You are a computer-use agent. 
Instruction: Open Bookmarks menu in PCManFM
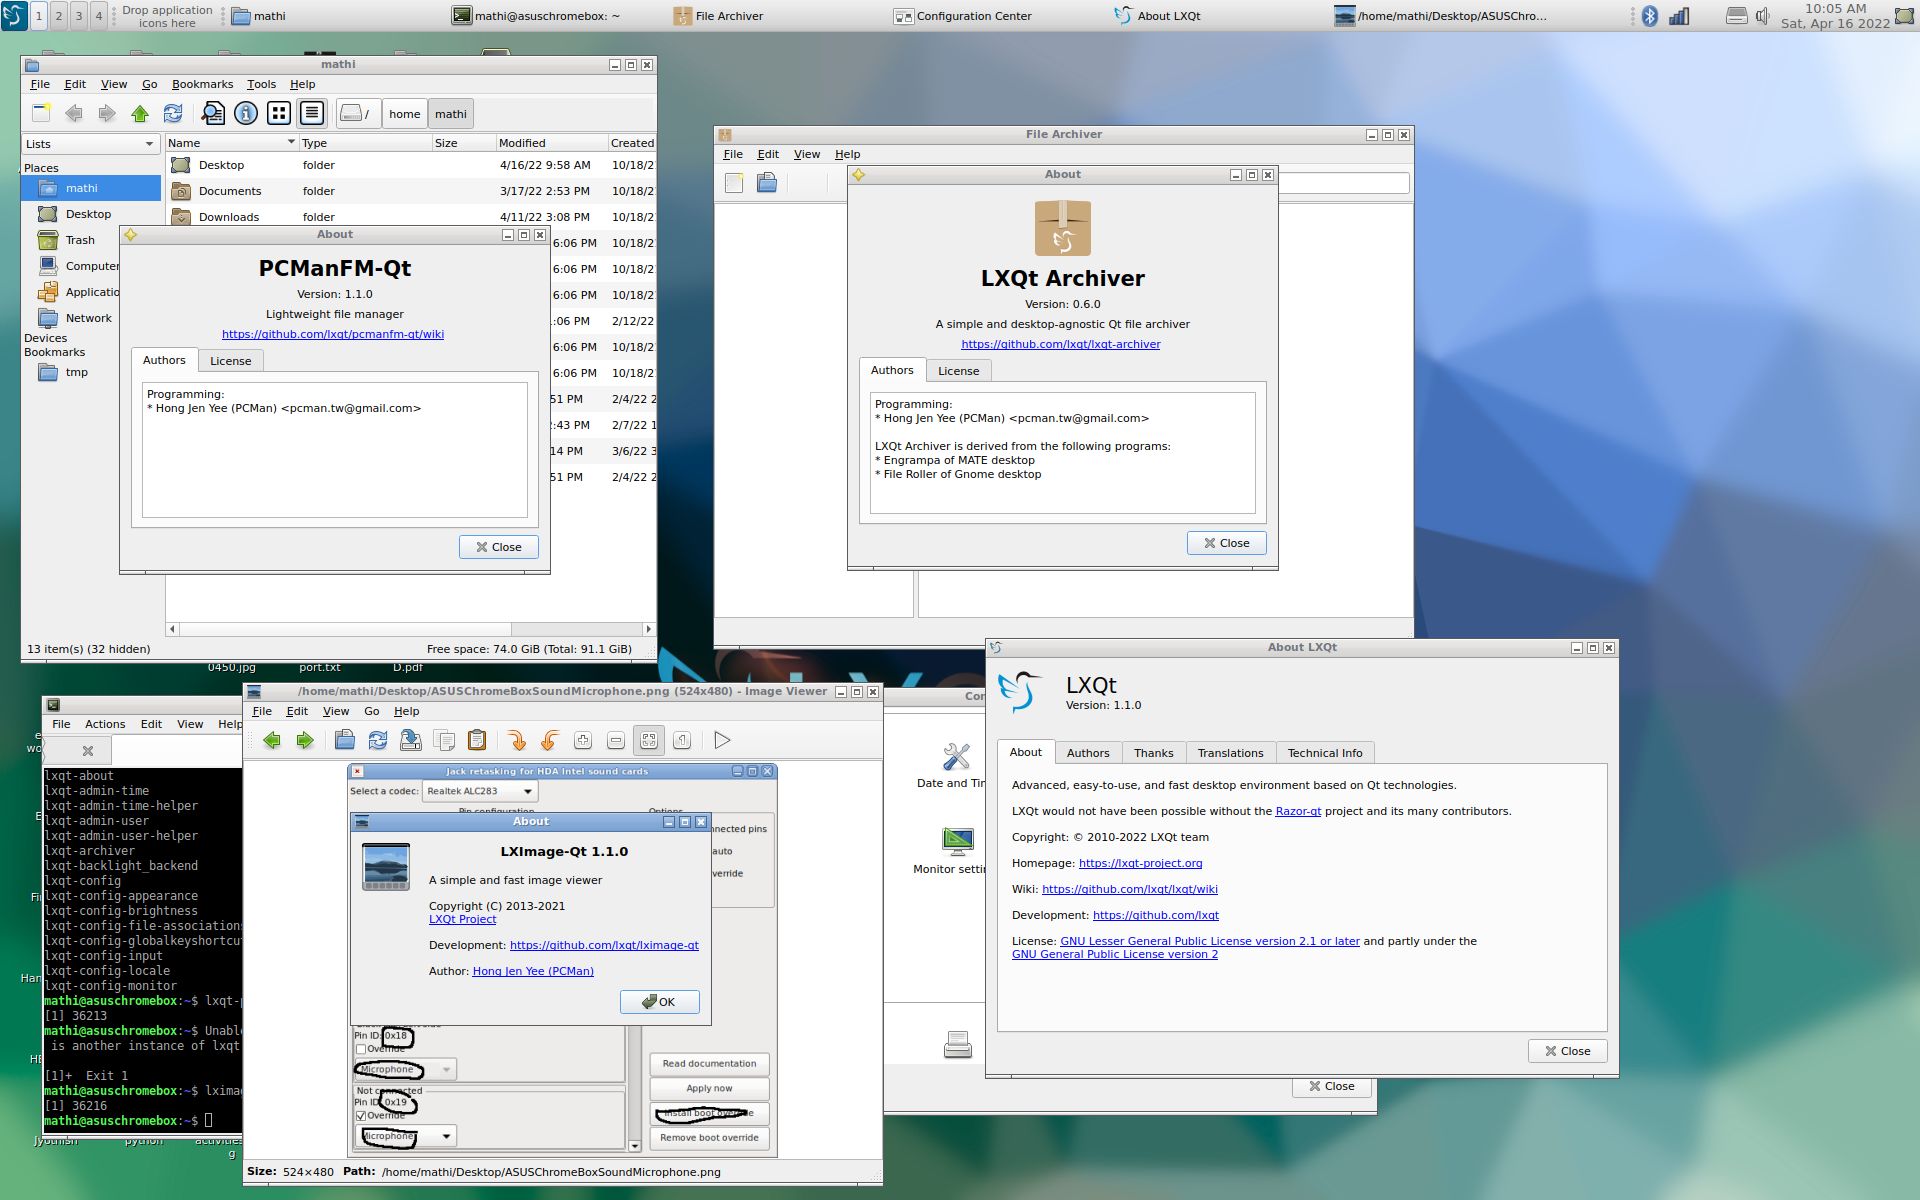[x=202, y=84]
